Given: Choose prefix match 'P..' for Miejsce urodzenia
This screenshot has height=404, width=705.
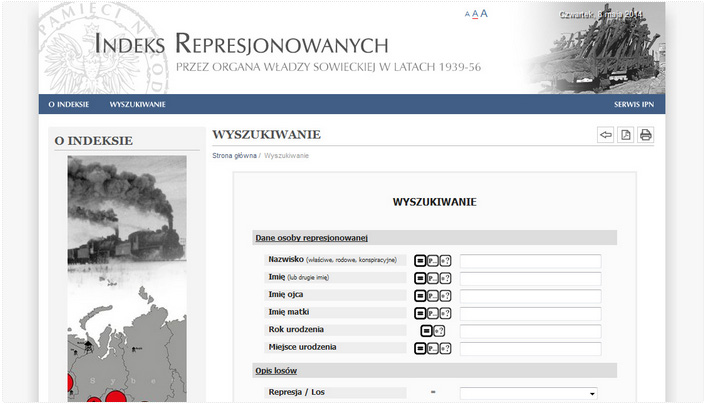Looking at the screenshot, I should (x=433, y=349).
